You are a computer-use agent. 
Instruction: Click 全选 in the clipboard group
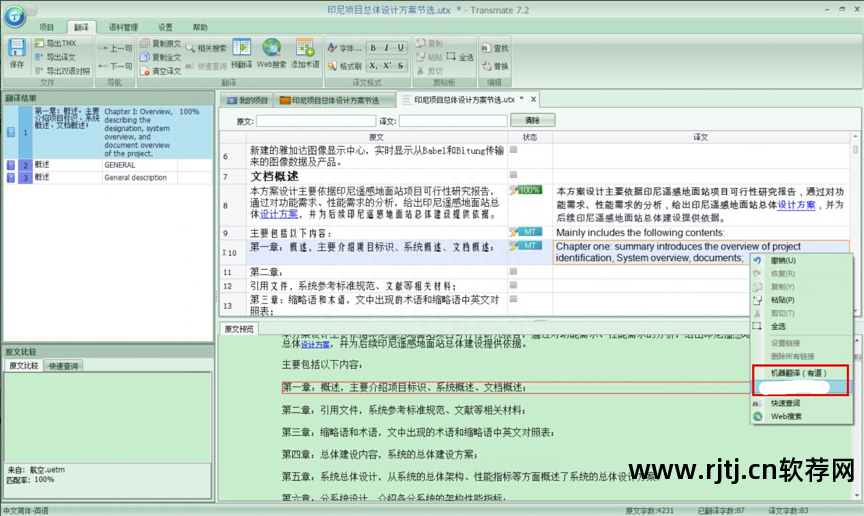(x=460, y=57)
